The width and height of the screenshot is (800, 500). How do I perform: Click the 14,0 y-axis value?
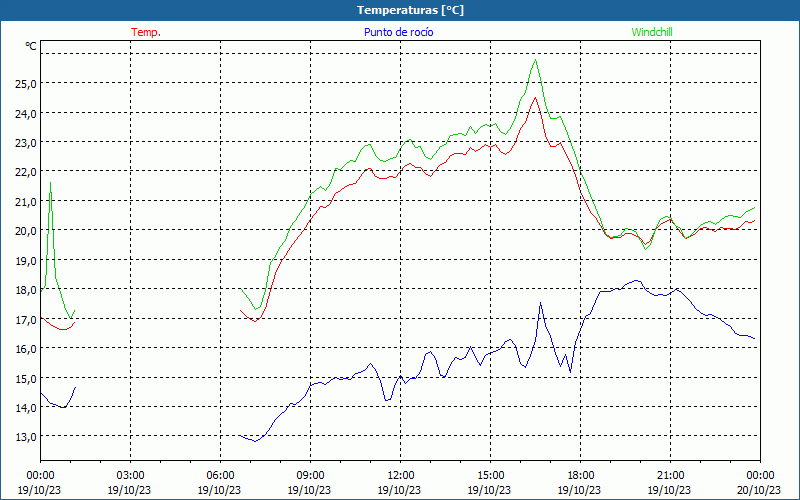(26, 408)
